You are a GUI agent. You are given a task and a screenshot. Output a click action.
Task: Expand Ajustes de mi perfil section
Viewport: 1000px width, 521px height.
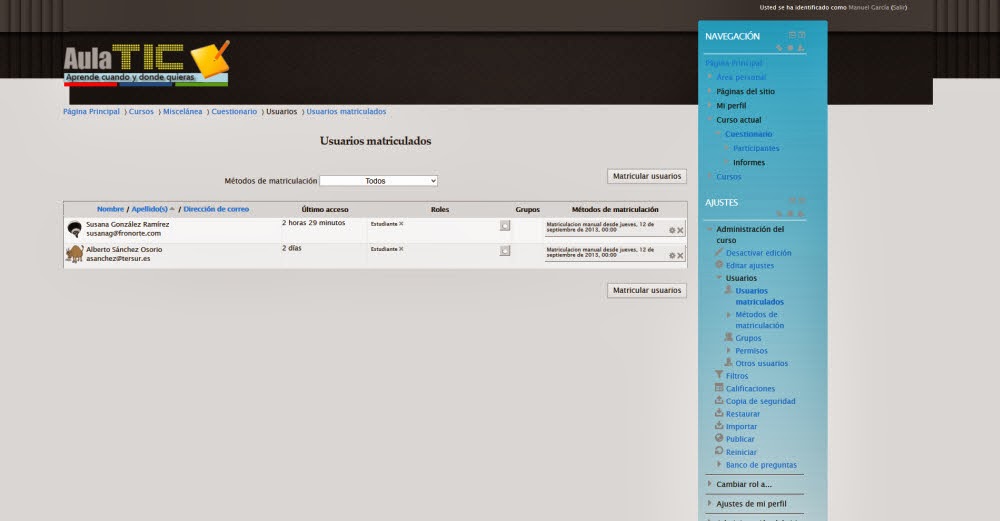pyautogui.click(x=710, y=503)
